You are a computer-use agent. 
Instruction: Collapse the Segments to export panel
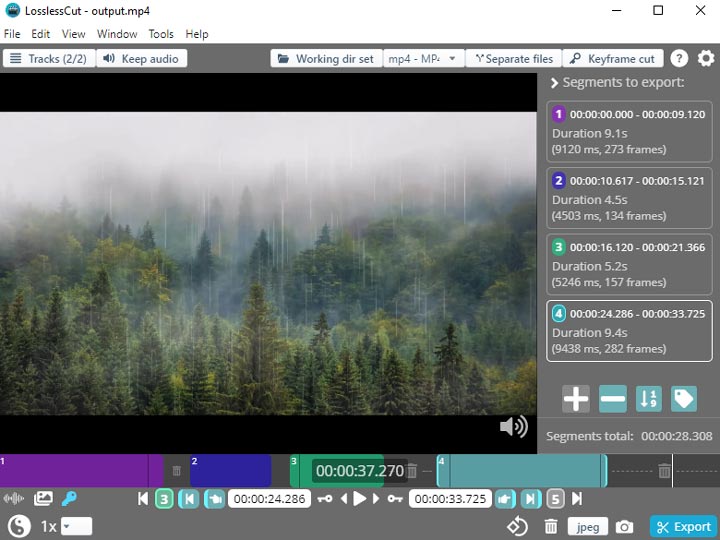pyautogui.click(x=554, y=83)
